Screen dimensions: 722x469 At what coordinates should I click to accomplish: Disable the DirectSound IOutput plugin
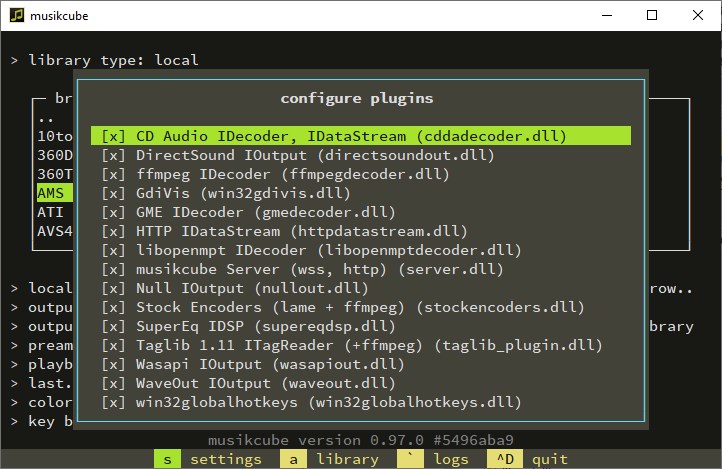pos(113,155)
